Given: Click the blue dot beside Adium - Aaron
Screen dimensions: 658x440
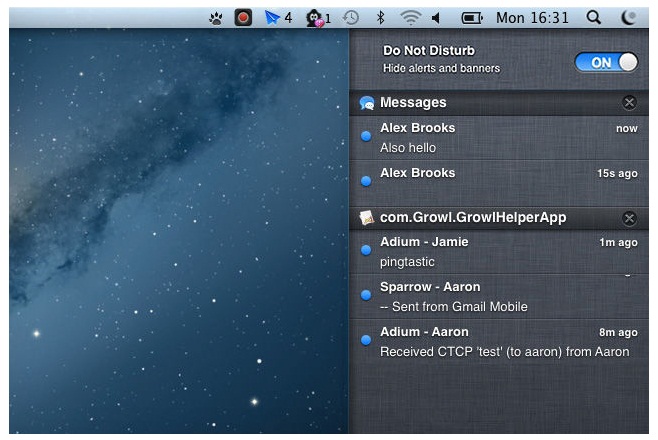Looking at the screenshot, I should (x=366, y=340).
